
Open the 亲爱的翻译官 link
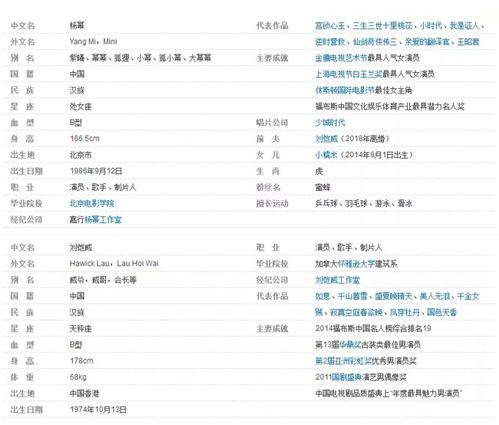[427, 42]
